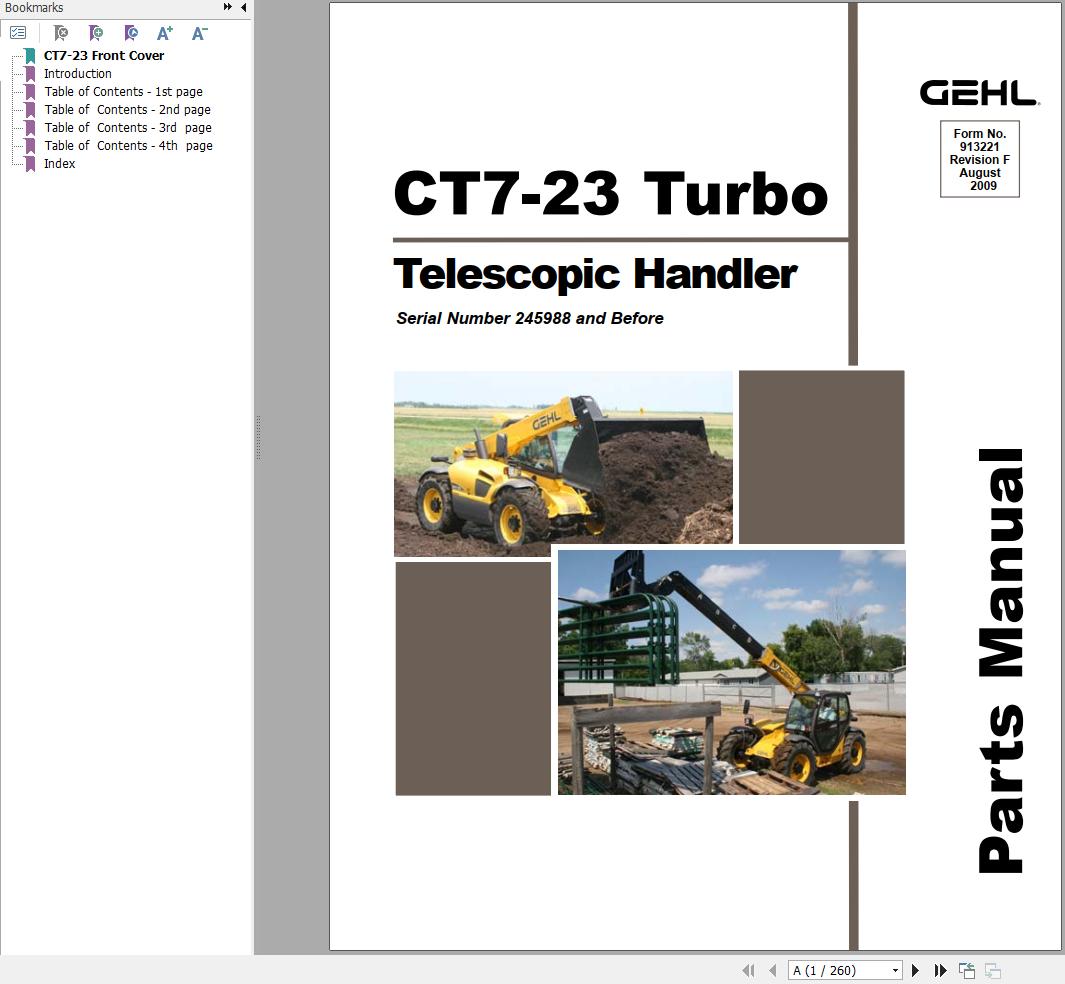The image size is (1065, 984).
Task: Click the panel splitter handle beside Bookmarks
Action: coord(258,439)
